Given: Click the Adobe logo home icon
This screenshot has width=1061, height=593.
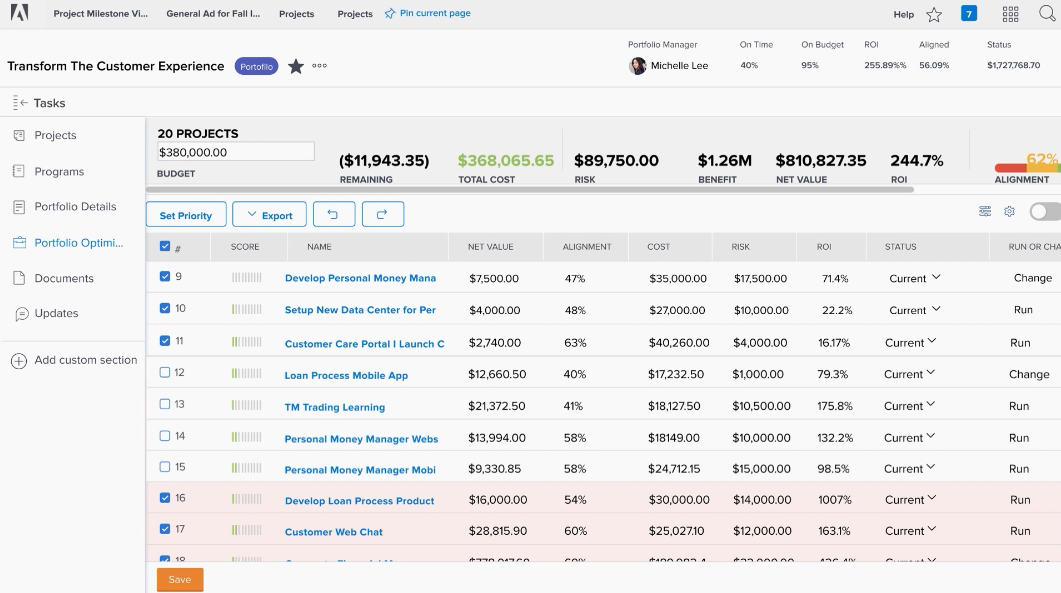Looking at the screenshot, I should [x=19, y=13].
